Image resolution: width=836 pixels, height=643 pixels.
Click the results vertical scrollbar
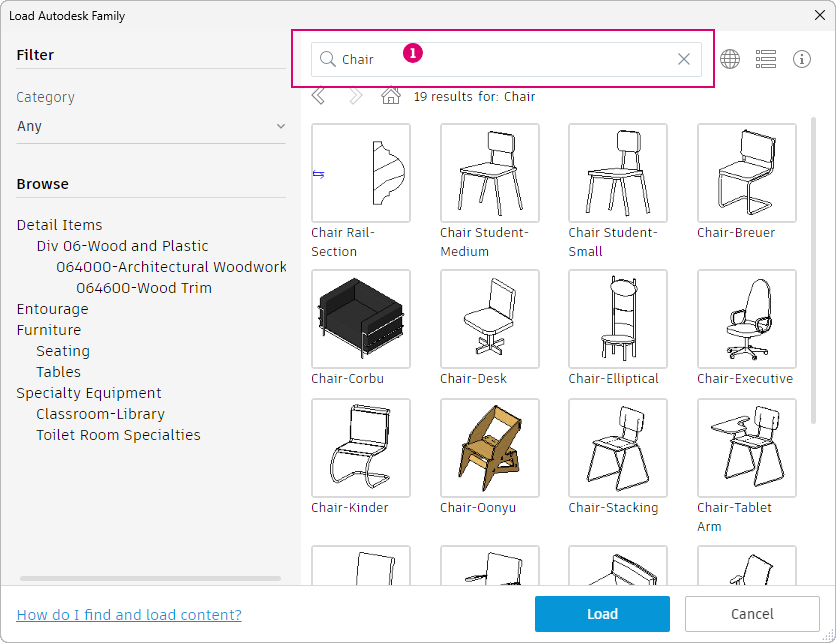point(814,270)
